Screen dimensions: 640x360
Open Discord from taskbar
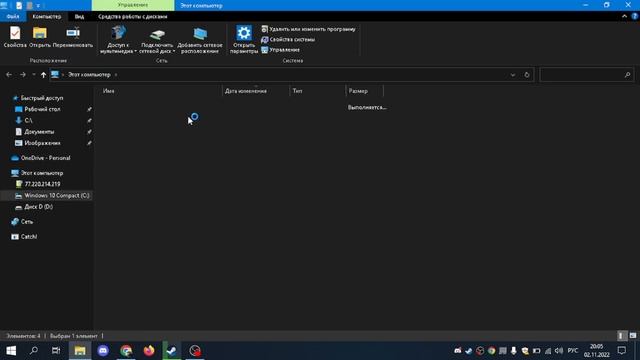pos(103,351)
